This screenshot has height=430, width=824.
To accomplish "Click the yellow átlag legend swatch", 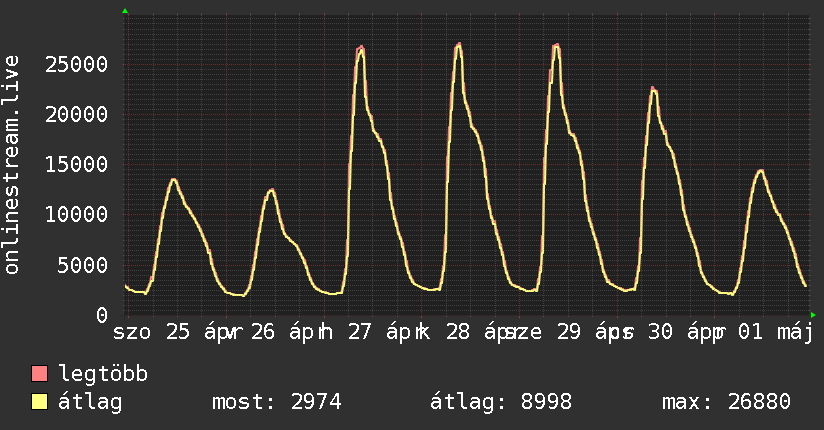I will coord(39,402).
